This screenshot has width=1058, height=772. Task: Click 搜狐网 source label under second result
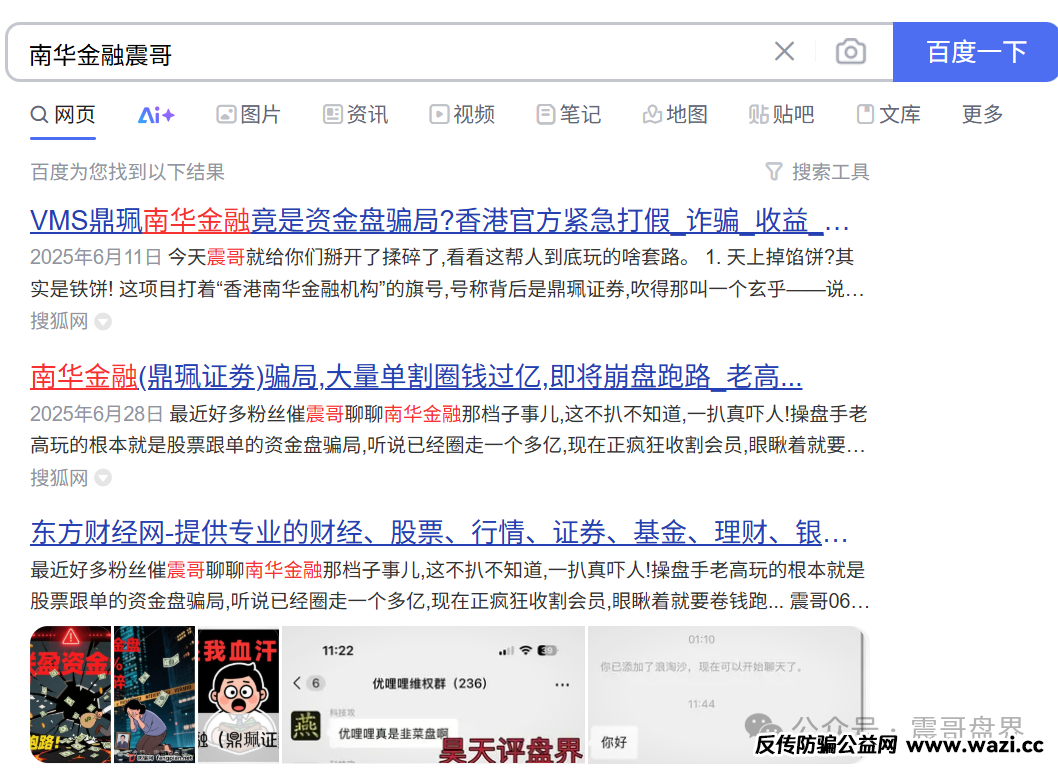click(59, 478)
